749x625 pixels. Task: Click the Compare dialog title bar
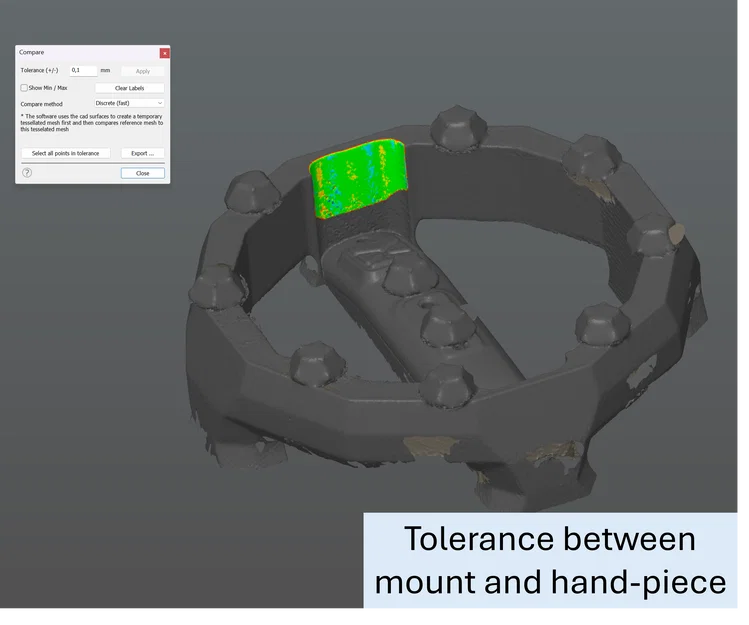[x=88, y=53]
